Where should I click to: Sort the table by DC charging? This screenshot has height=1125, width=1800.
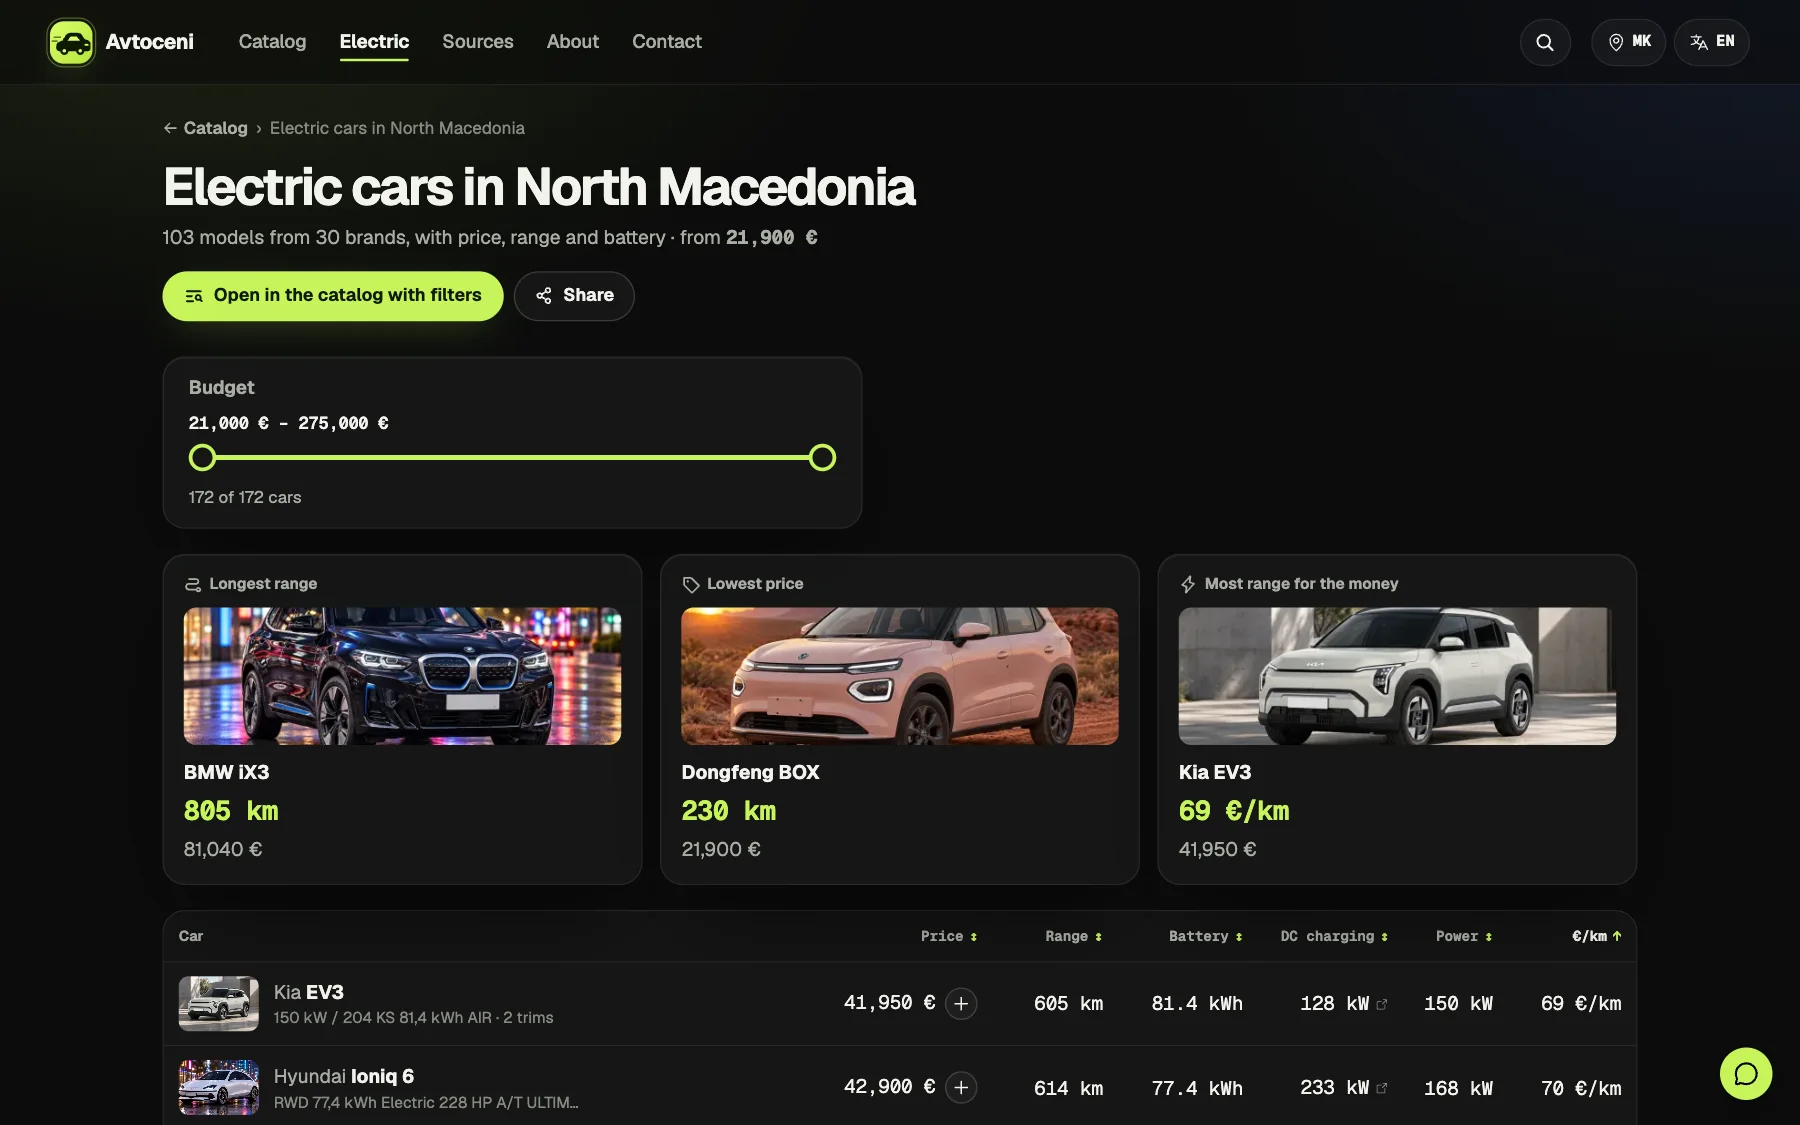1334,936
